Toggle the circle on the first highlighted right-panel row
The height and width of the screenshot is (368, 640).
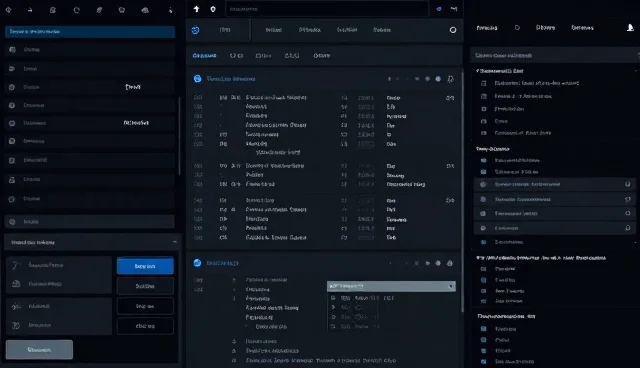coord(628,184)
